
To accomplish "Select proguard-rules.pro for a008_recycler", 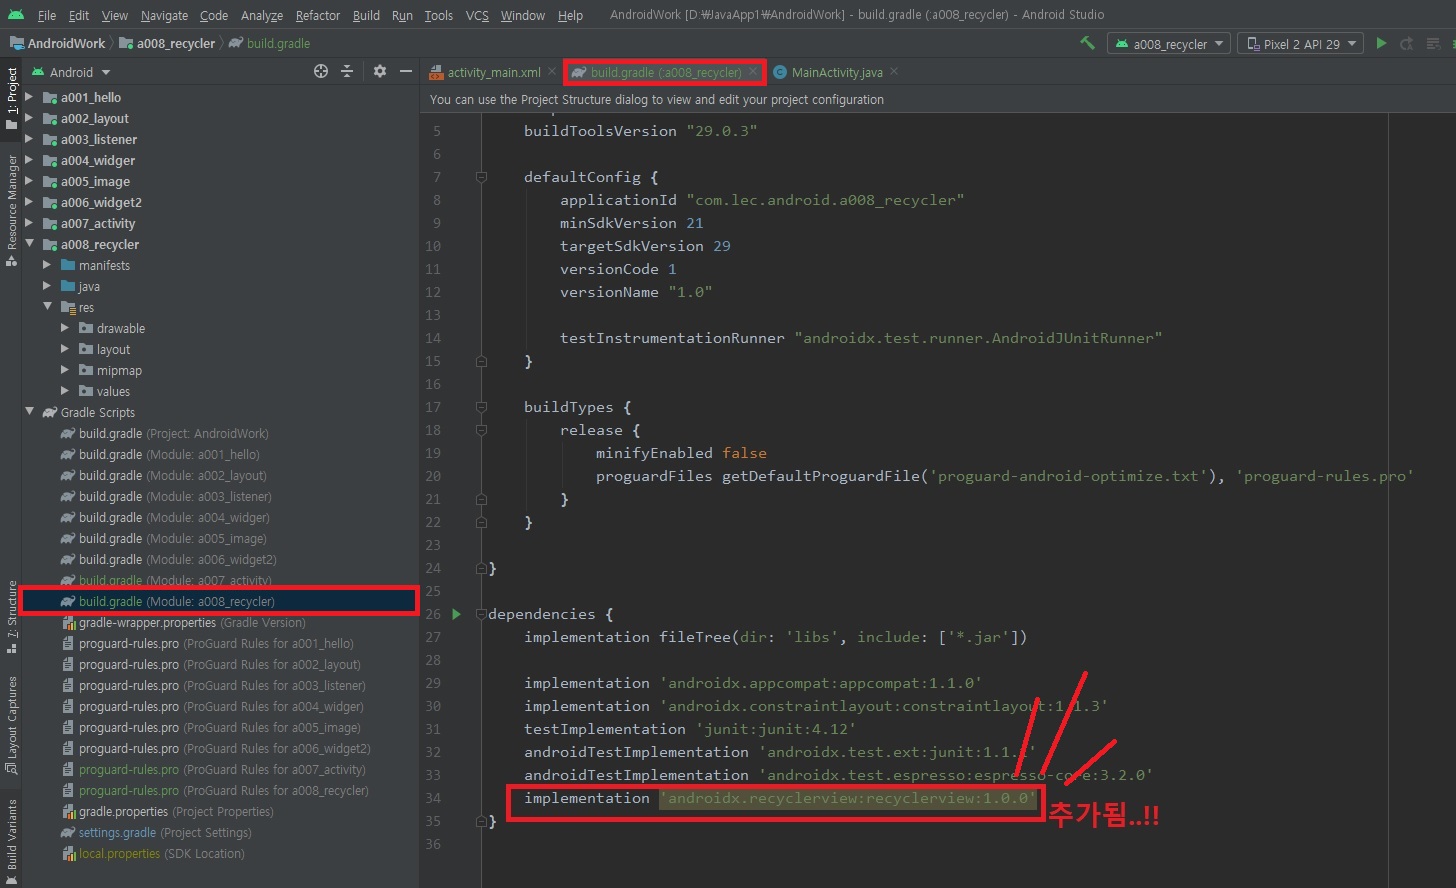I will point(215,790).
